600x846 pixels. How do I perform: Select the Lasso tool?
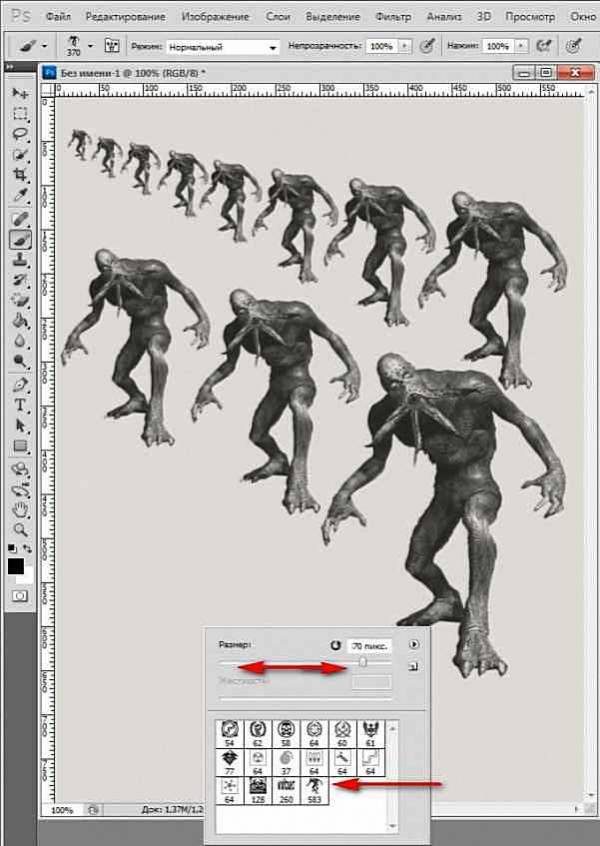coord(20,133)
